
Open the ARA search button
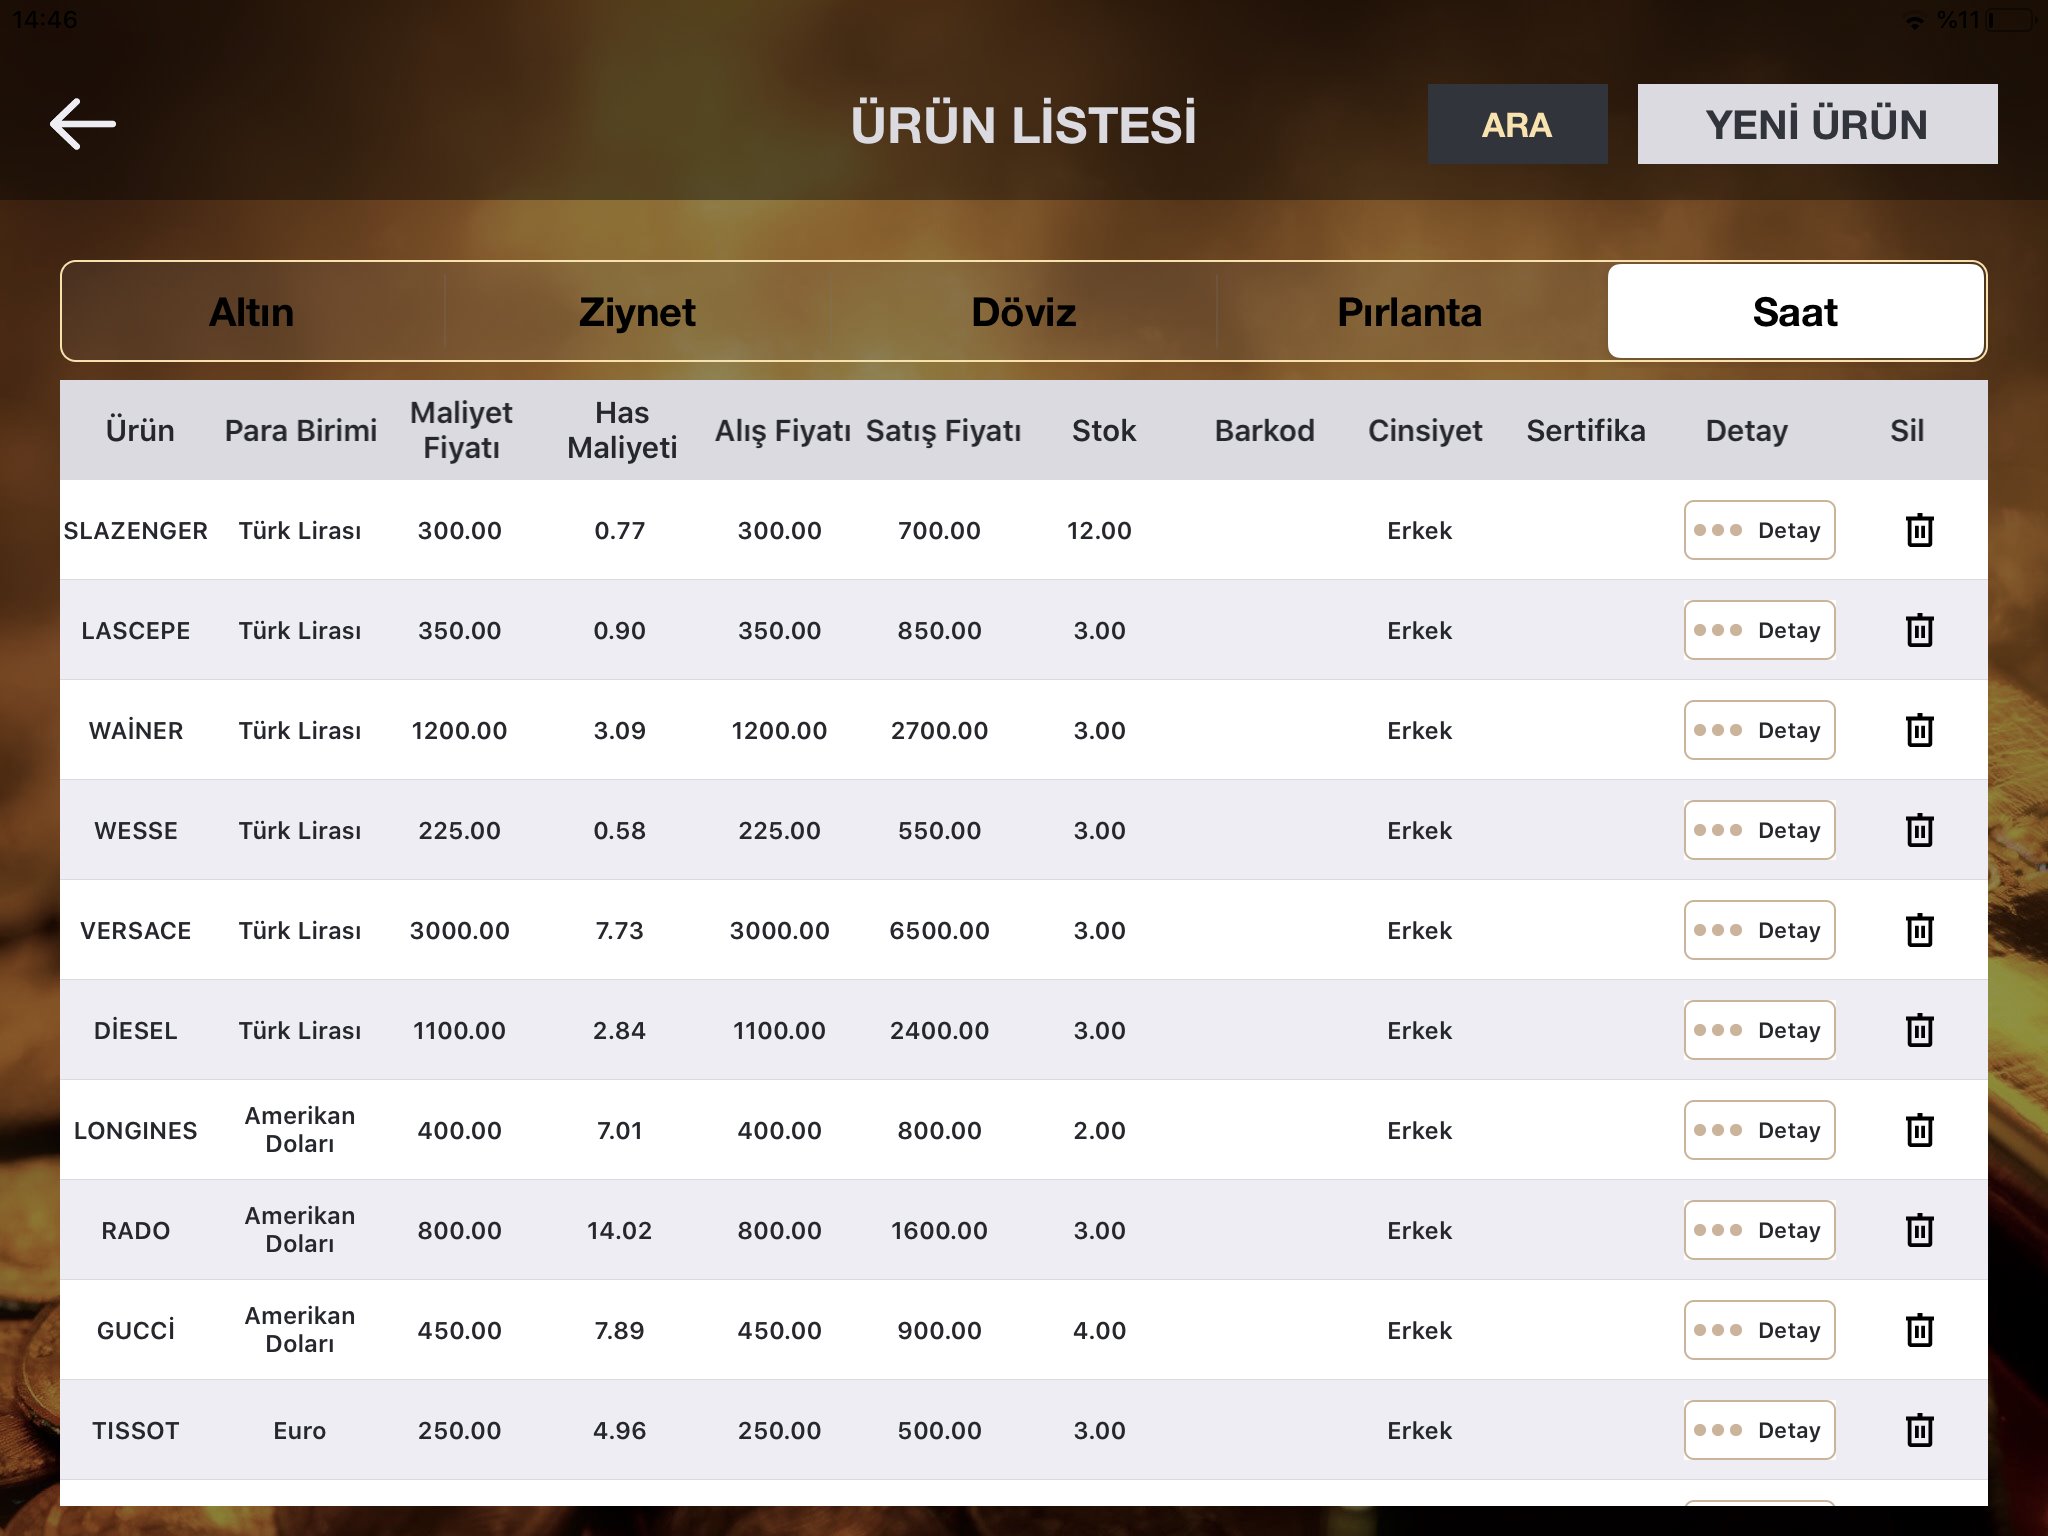tap(1517, 124)
